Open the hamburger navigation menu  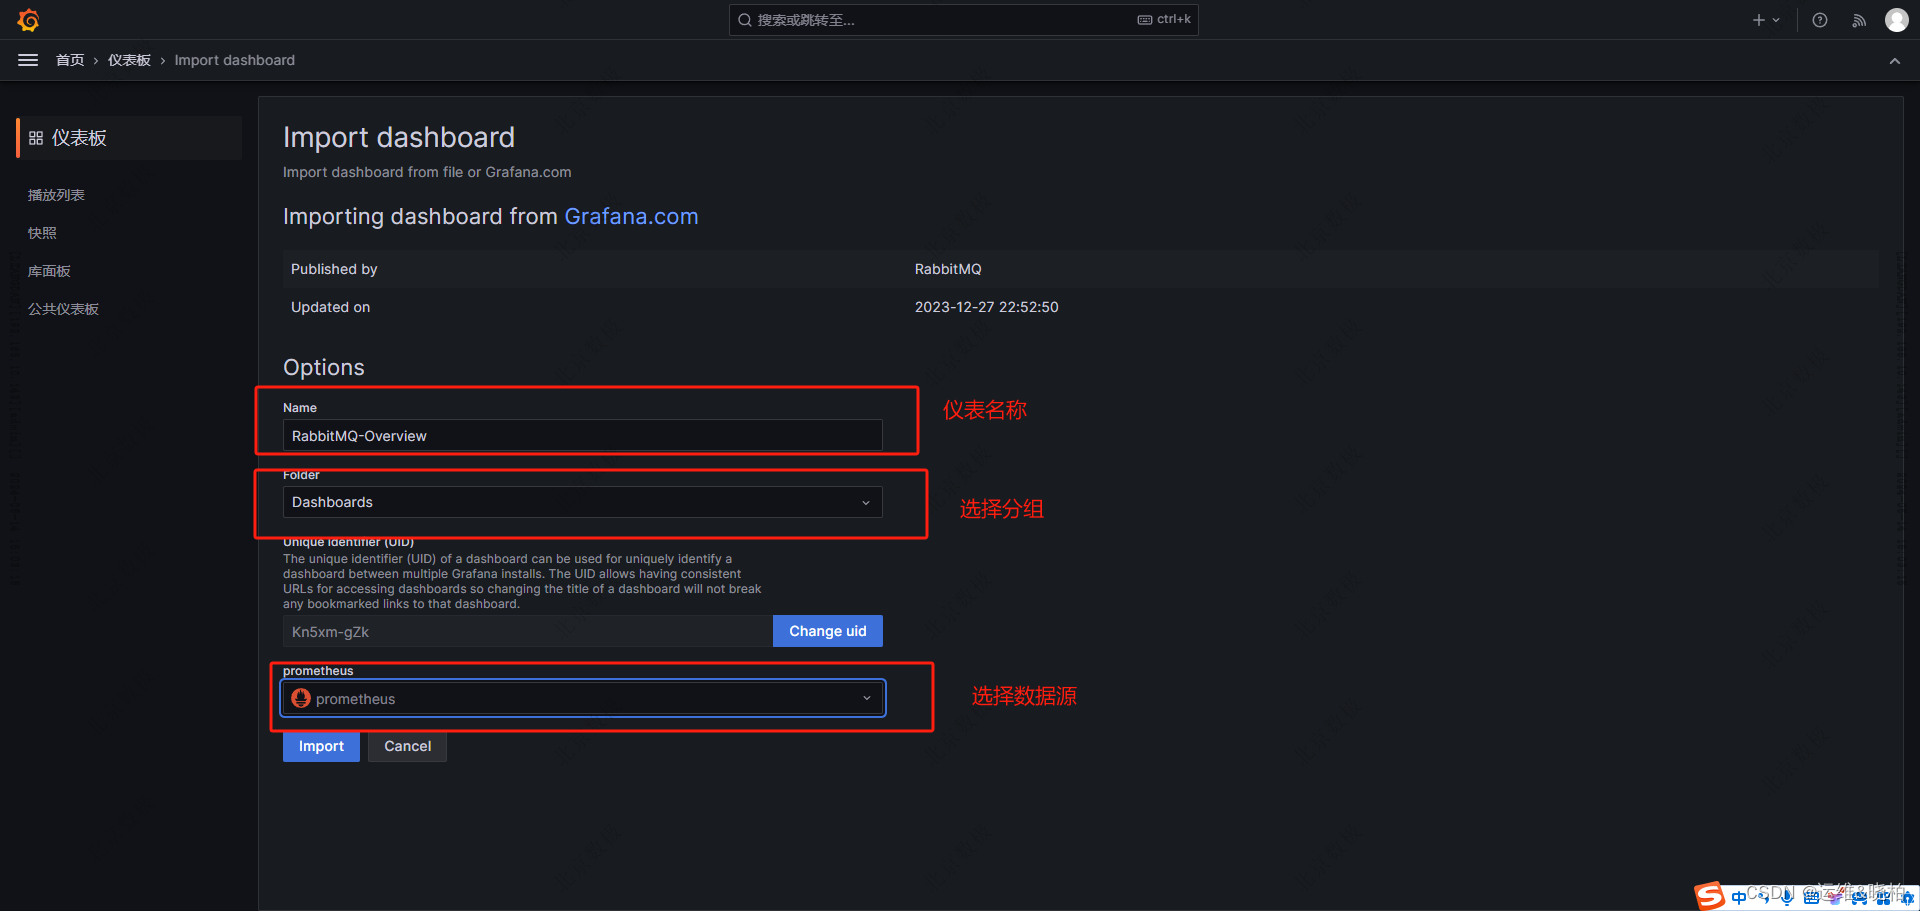(28, 60)
